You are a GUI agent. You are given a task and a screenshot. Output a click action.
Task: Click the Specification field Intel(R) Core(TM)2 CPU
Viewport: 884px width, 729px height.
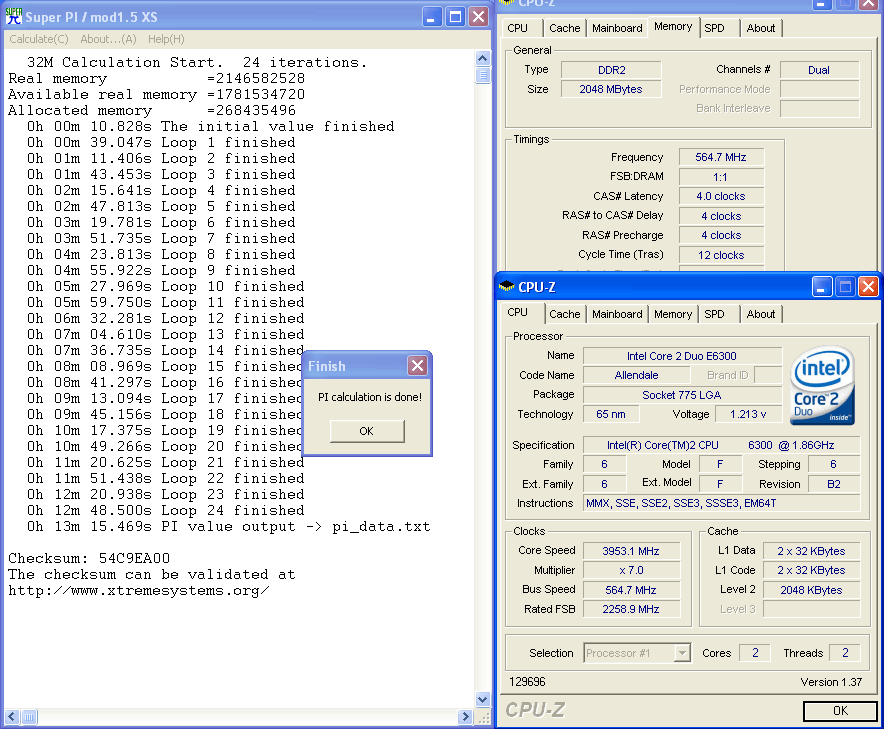click(x=721, y=445)
